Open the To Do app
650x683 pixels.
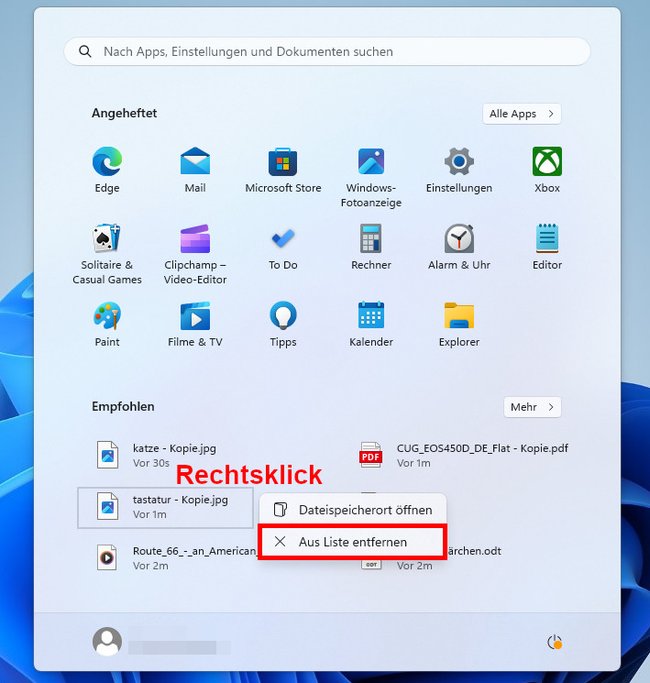click(283, 238)
